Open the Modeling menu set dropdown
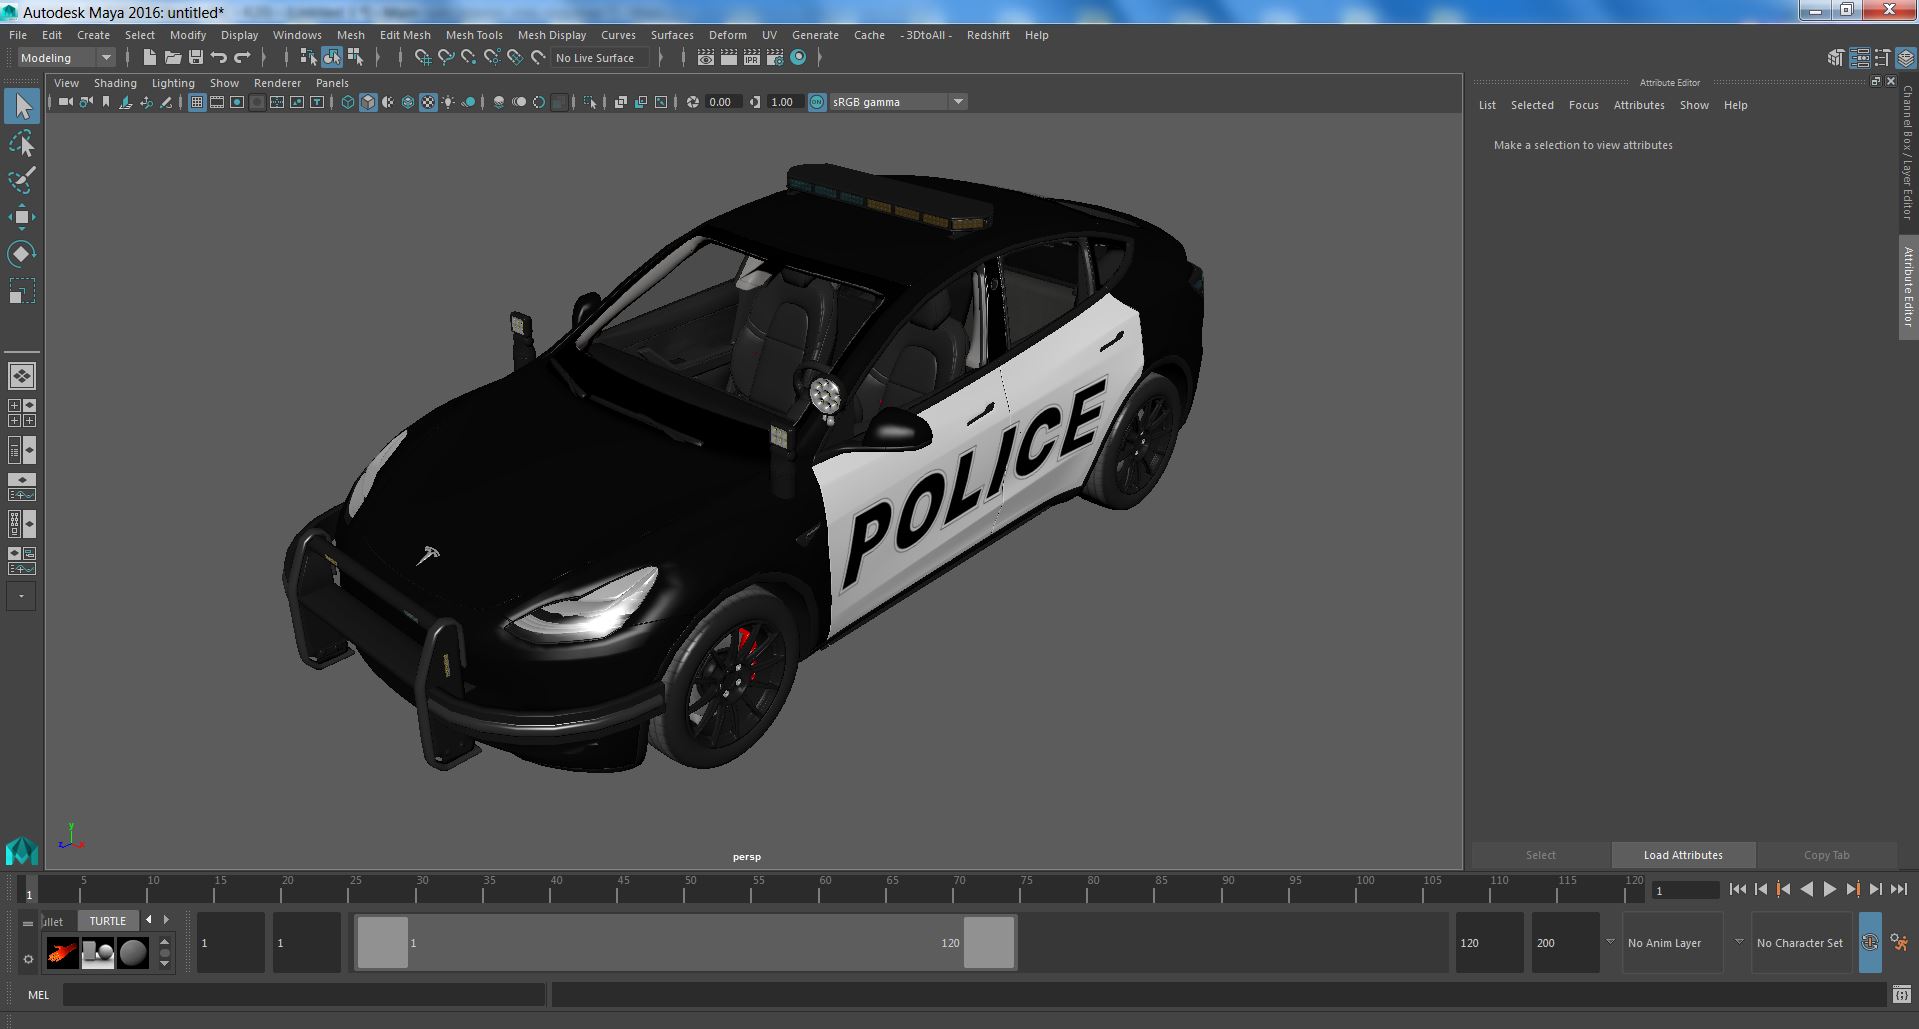 [67, 58]
